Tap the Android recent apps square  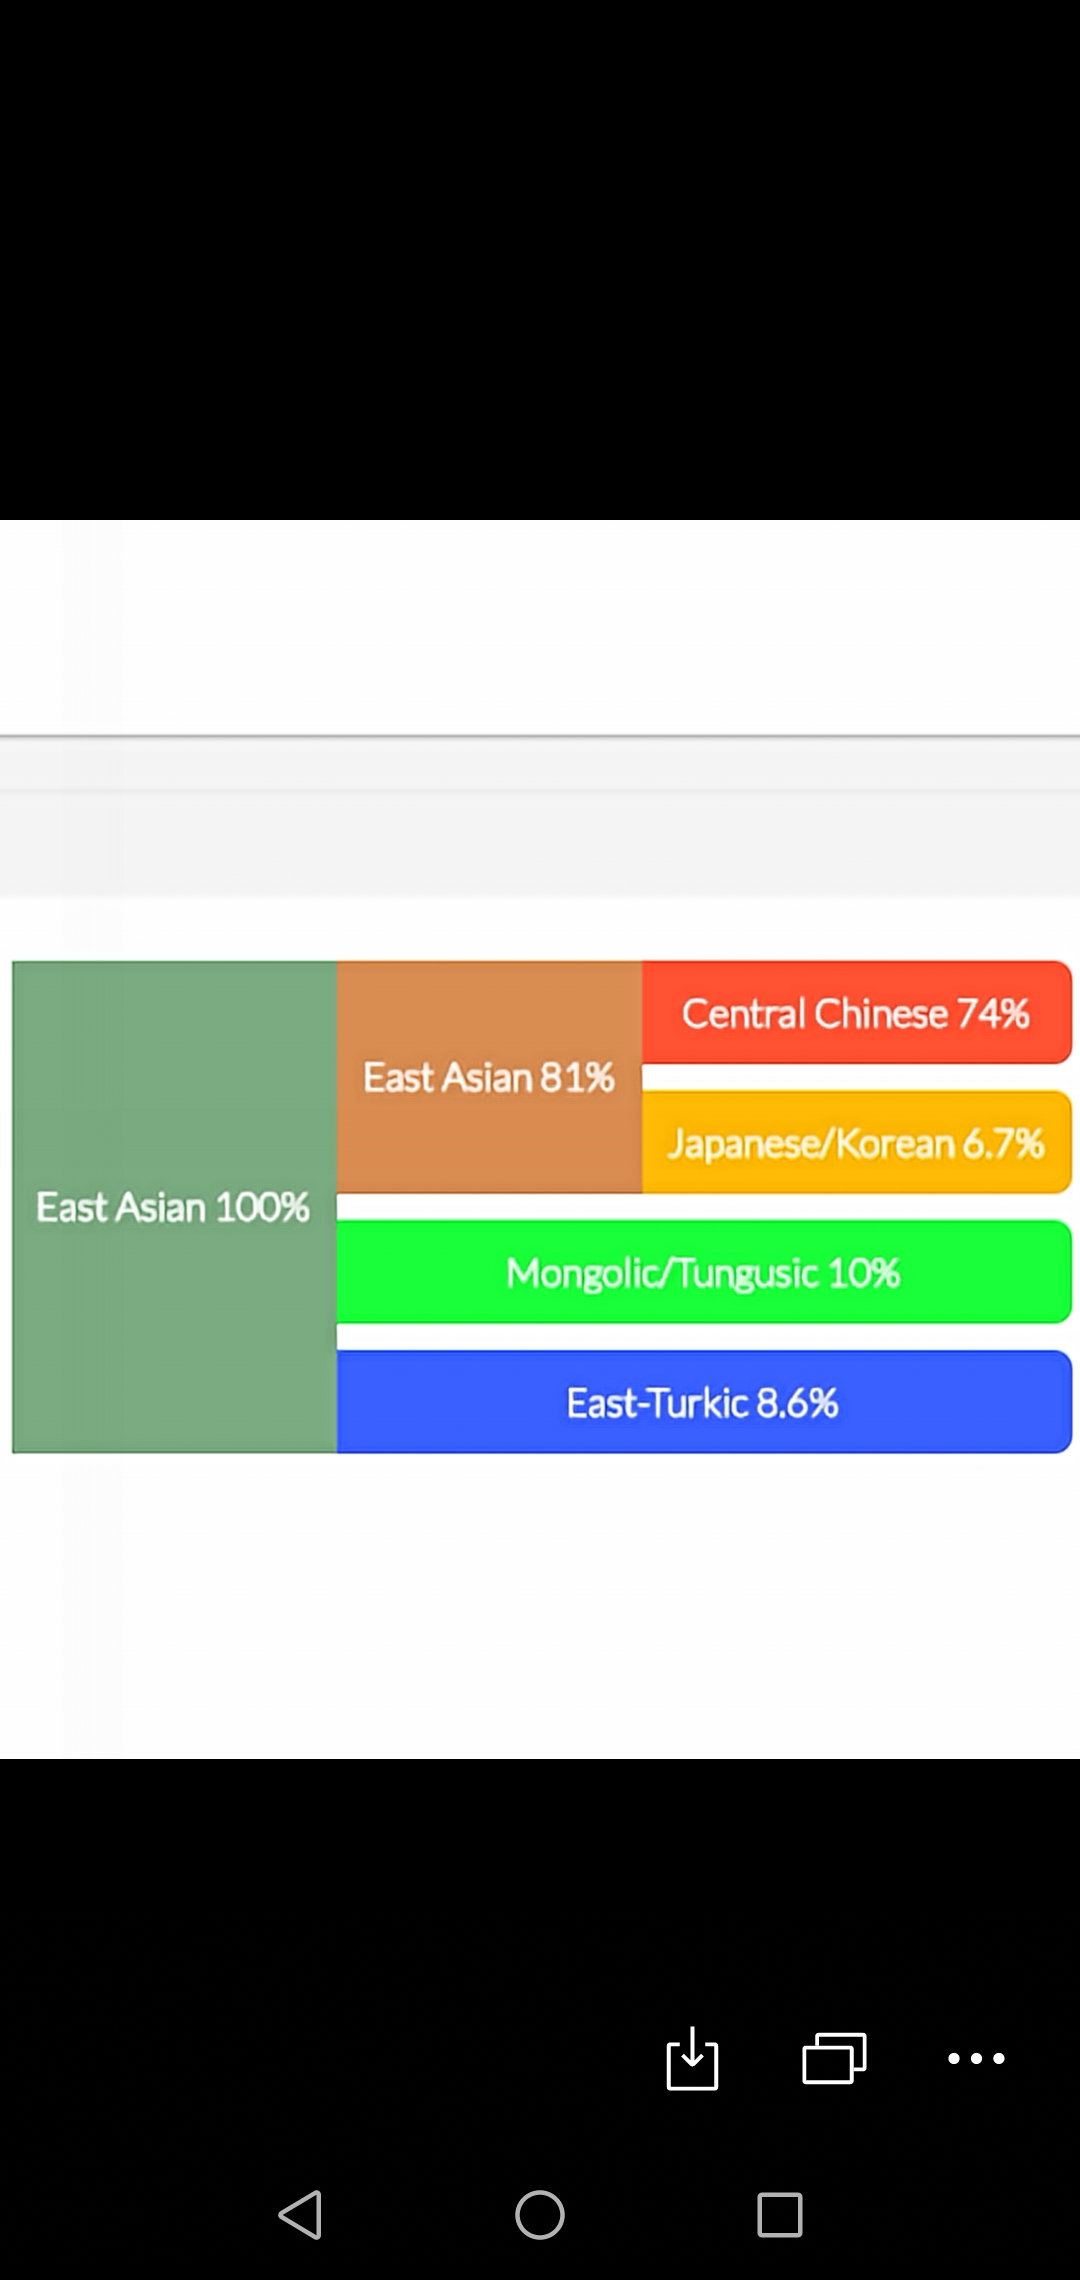point(780,2214)
